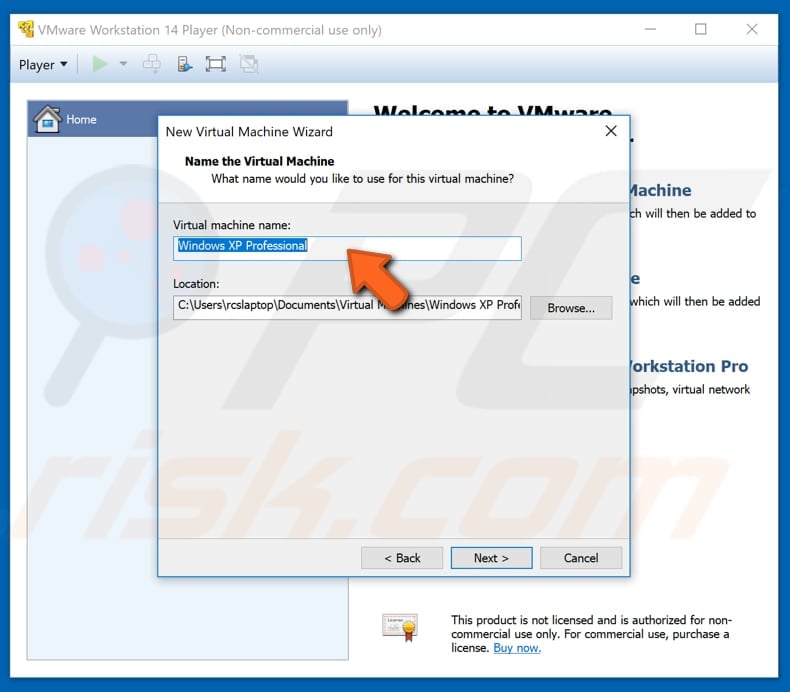This screenshot has height=692, width=790.
Task: Click the Workstation Pro upgrade heading
Action: click(x=689, y=366)
